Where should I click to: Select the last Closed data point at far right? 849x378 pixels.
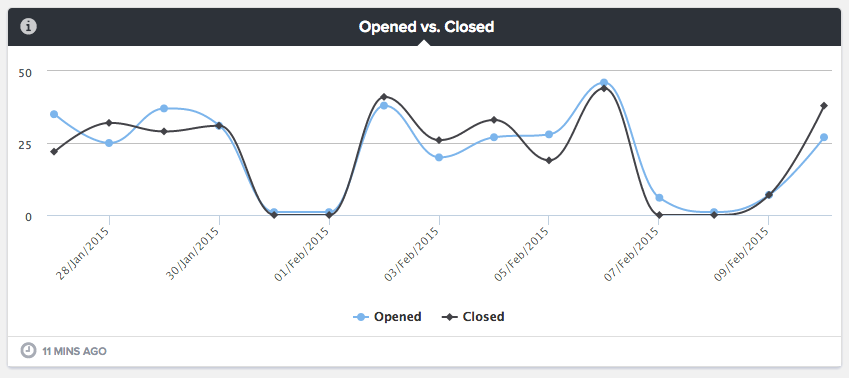point(824,105)
